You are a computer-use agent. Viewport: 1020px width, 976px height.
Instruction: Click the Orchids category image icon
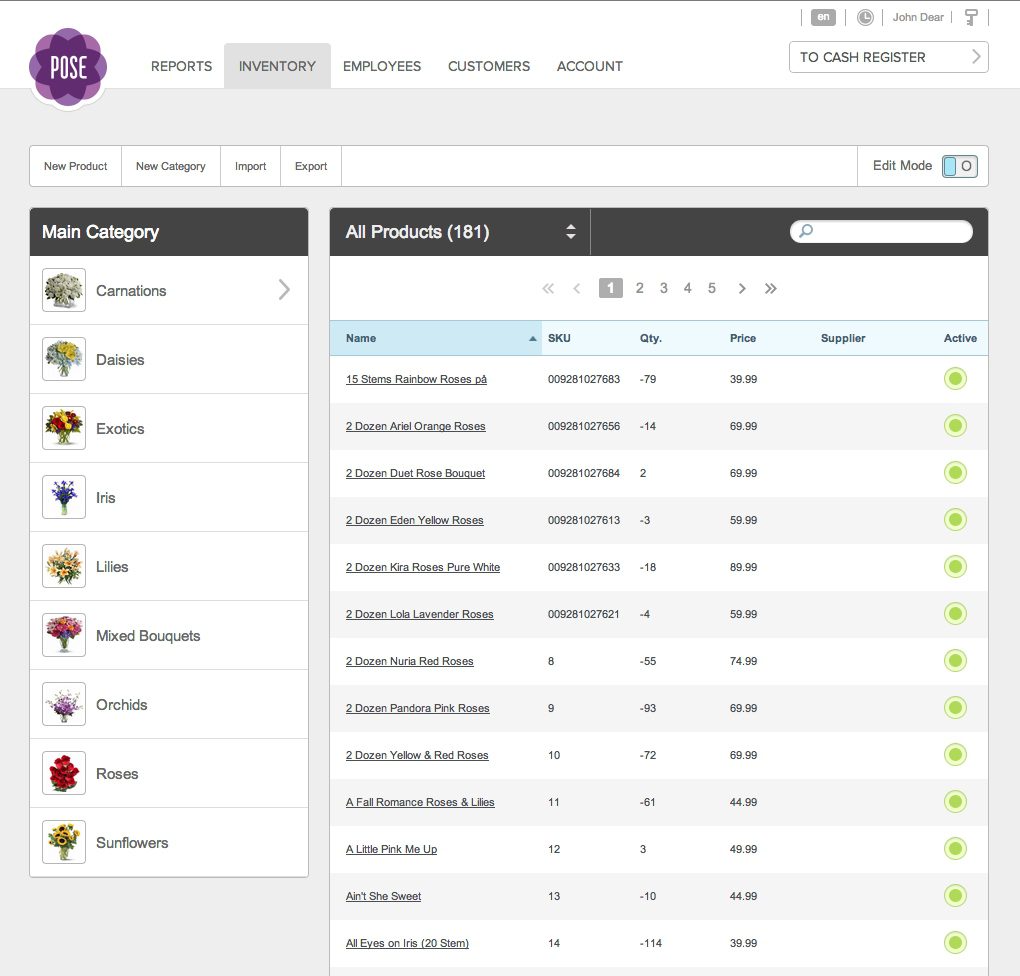(x=64, y=704)
